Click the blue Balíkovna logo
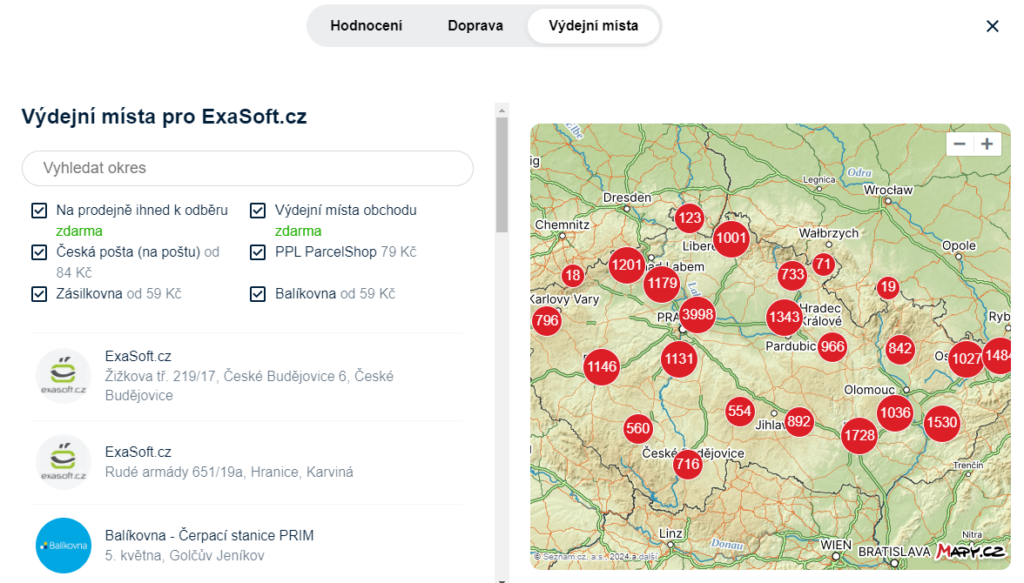This screenshot has height=583, width=1024. (63, 545)
